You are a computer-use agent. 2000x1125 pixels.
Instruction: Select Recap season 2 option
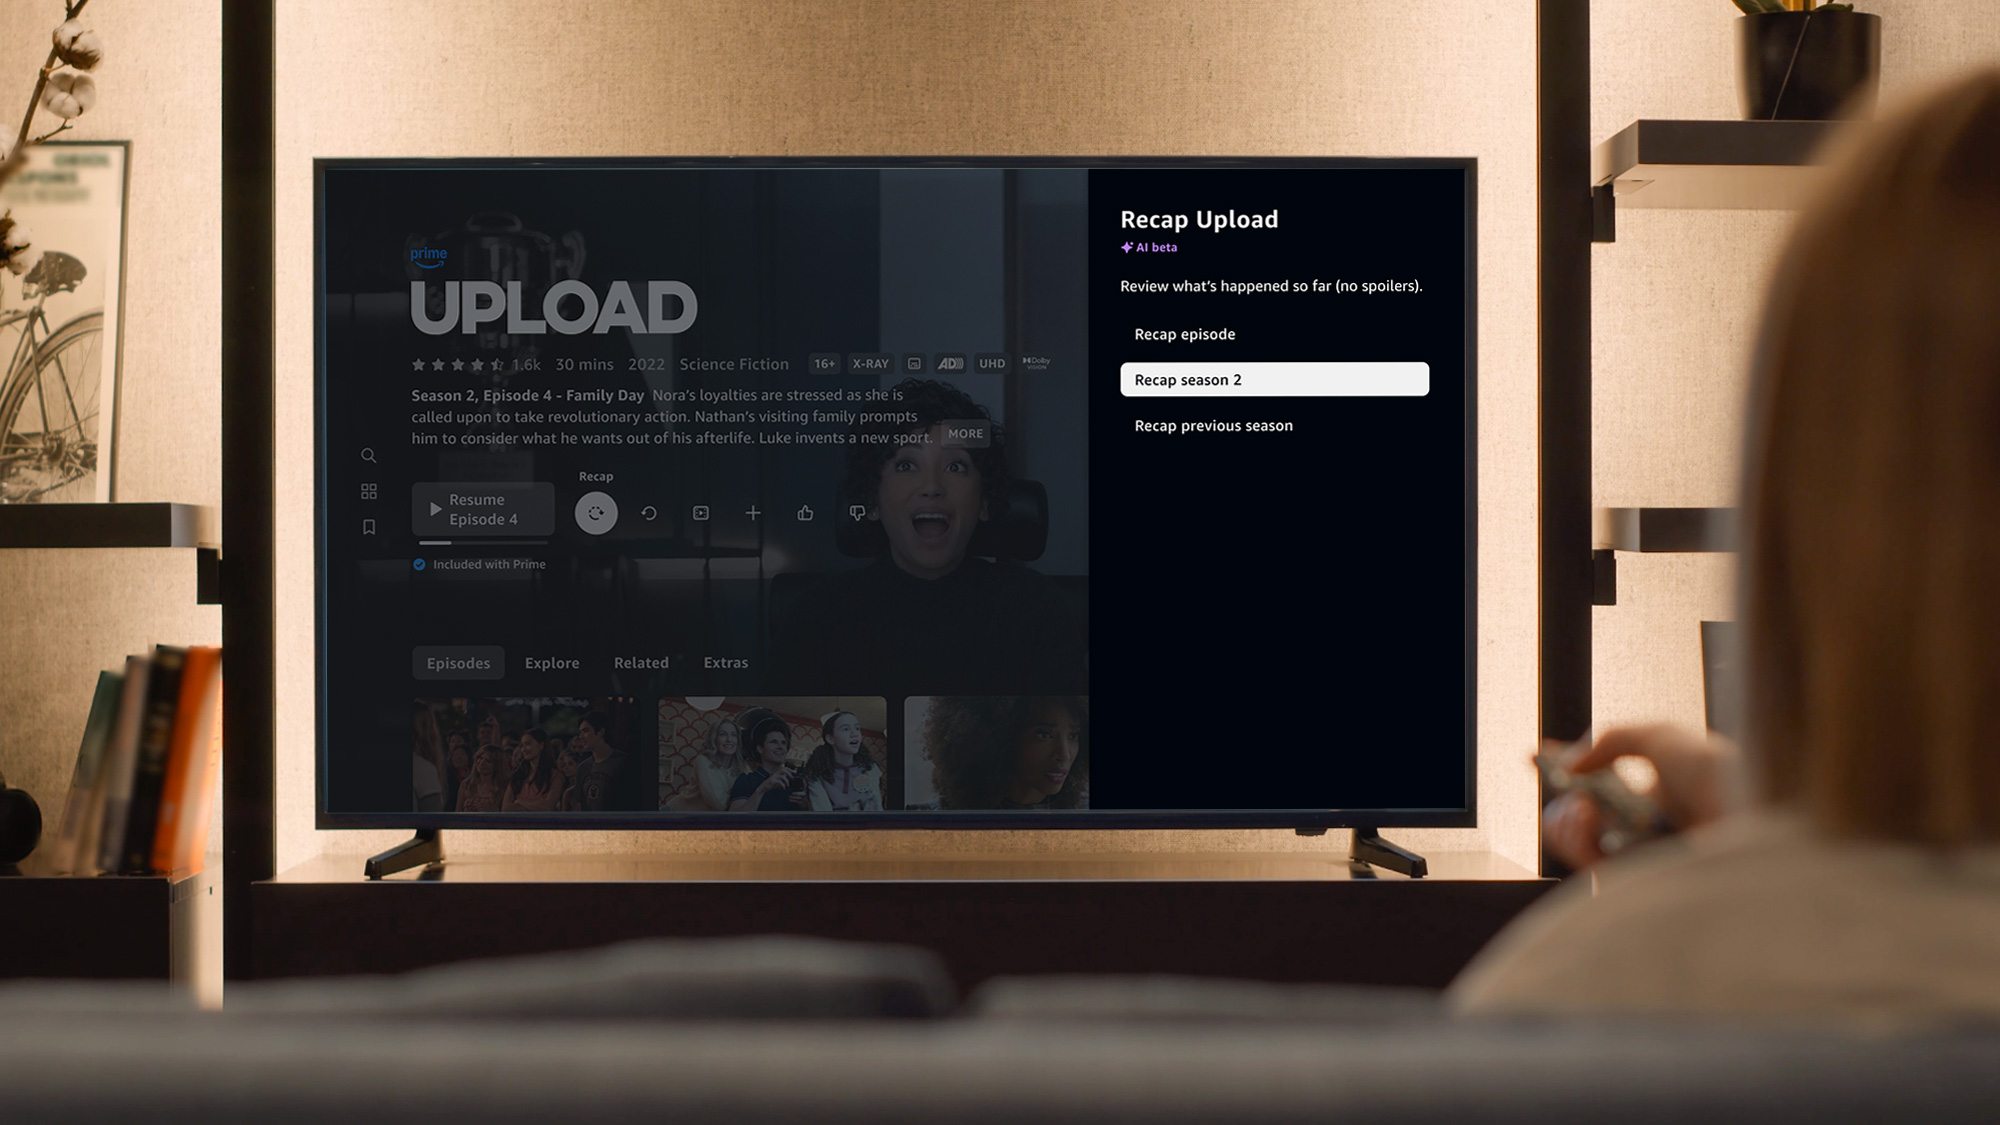(1273, 379)
